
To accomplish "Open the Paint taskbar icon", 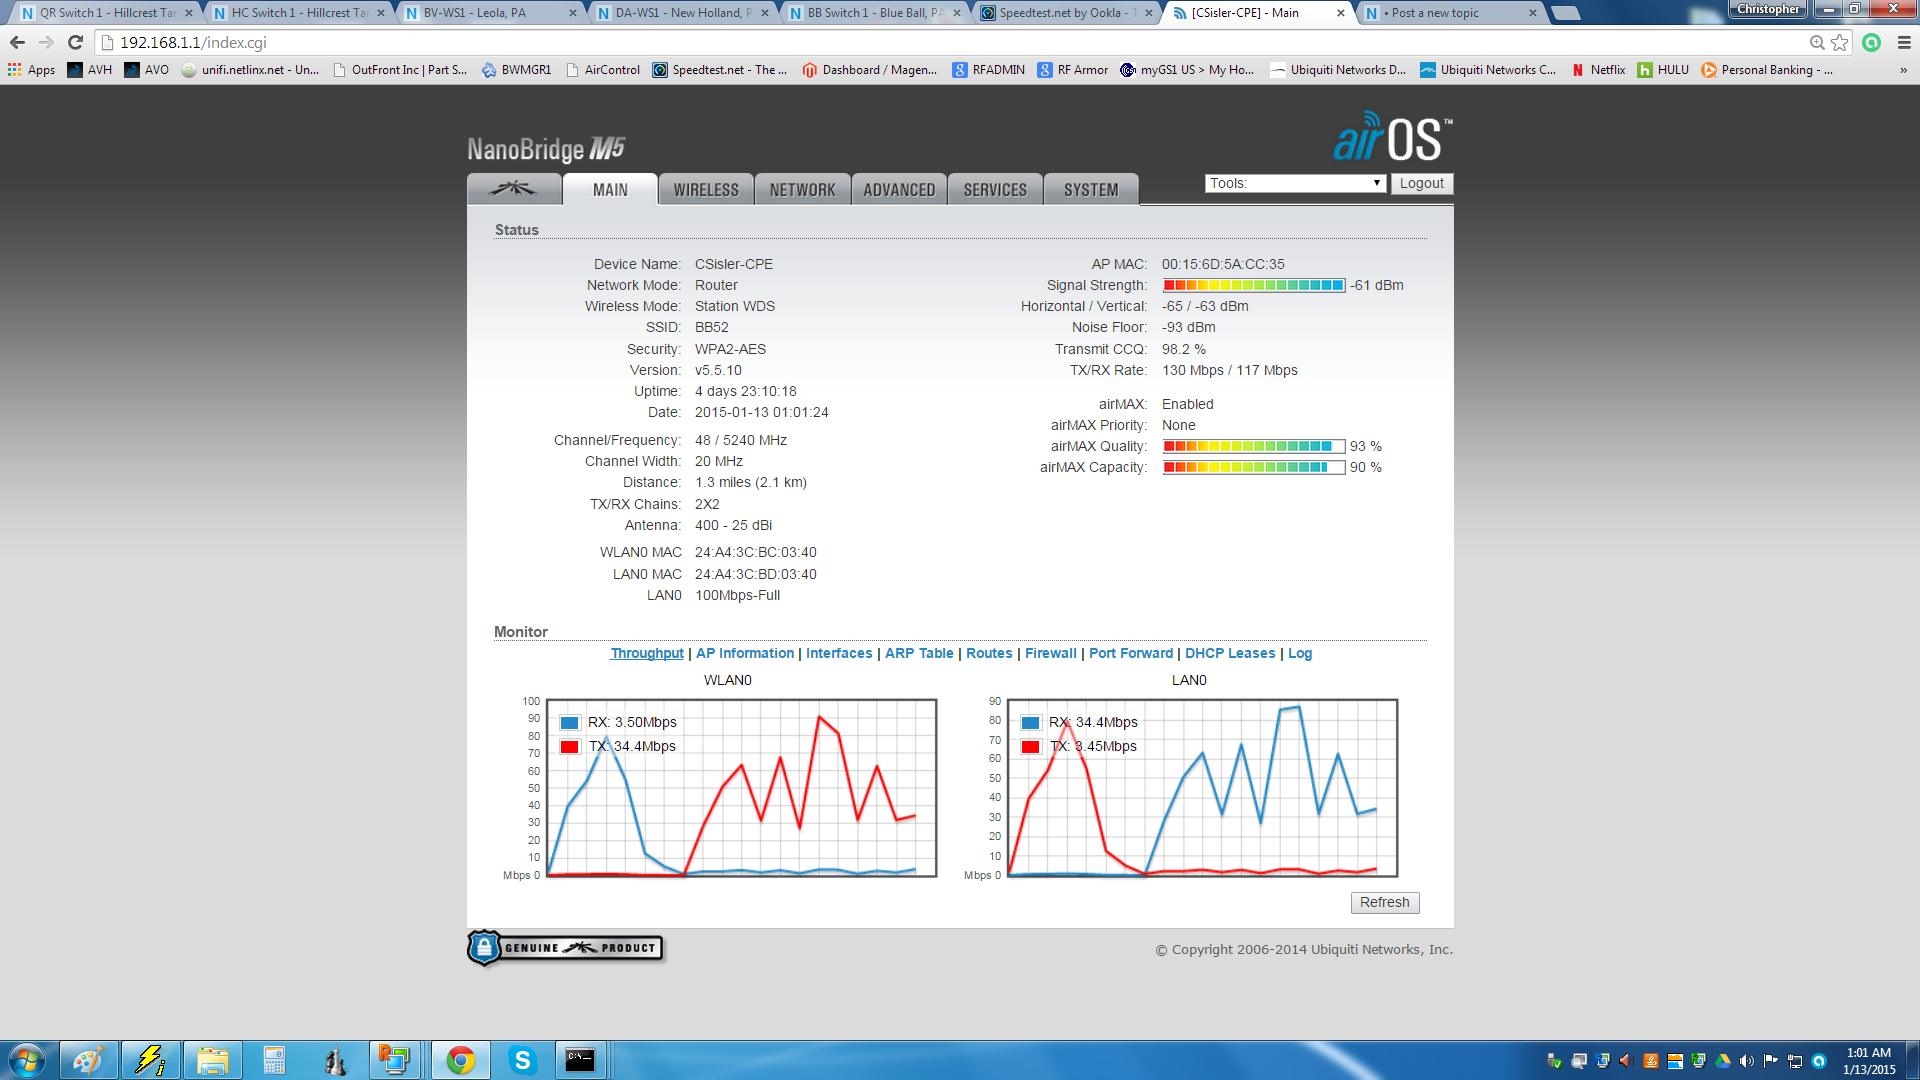I will pos(88,1060).
